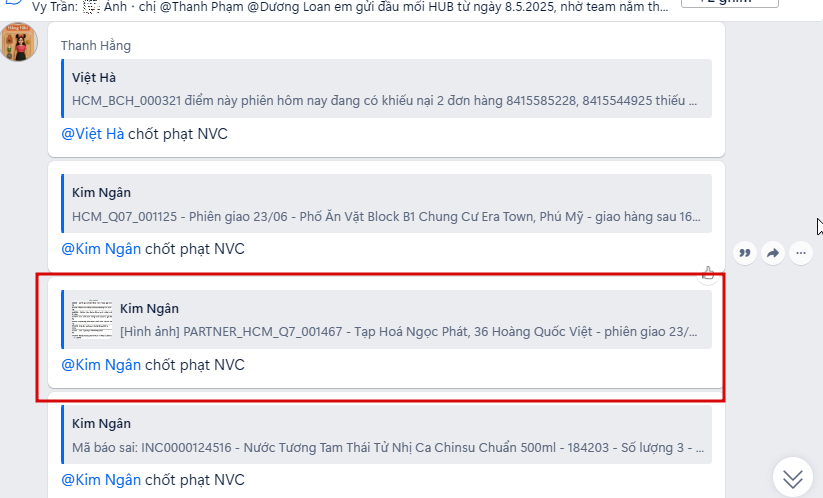Image resolution: width=823 pixels, height=498 pixels.
Task: Open the three-dots more options menu
Action: click(x=800, y=253)
